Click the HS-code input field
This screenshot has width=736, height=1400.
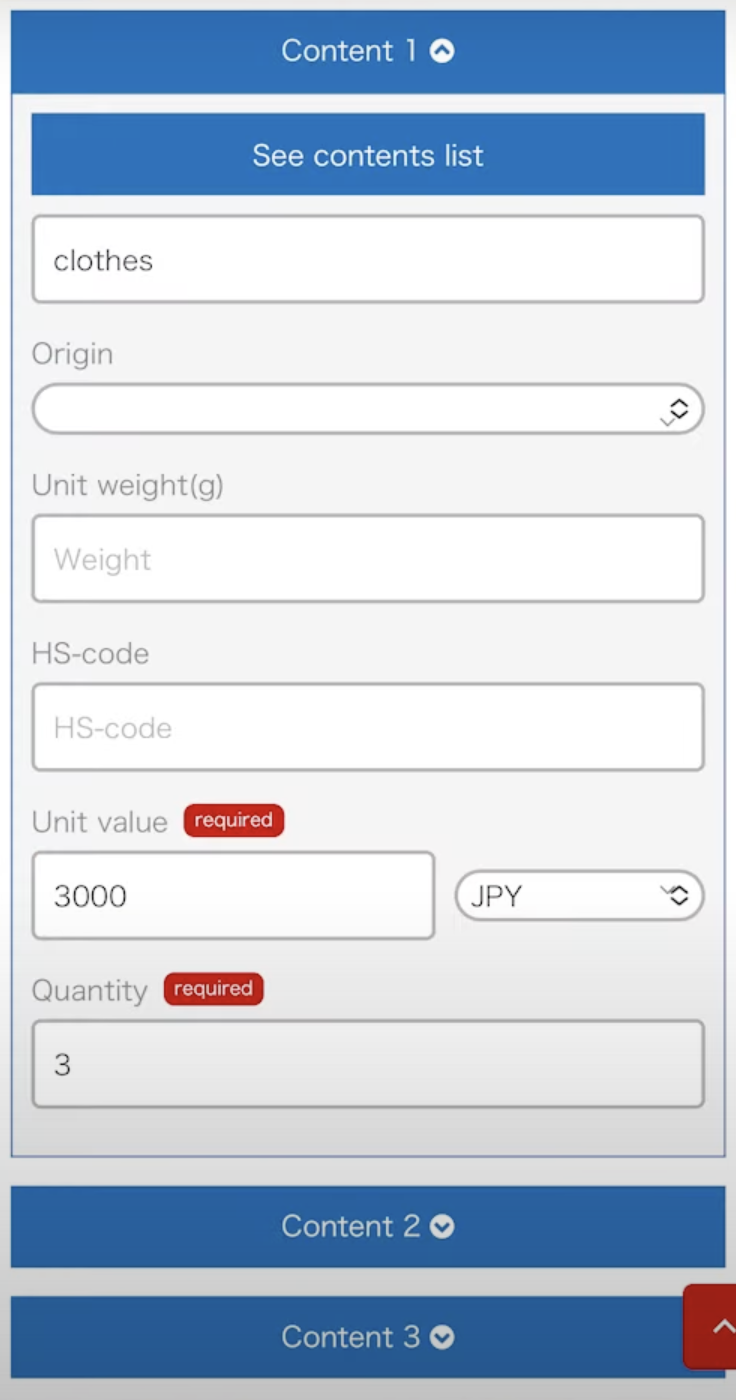click(x=368, y=727)
